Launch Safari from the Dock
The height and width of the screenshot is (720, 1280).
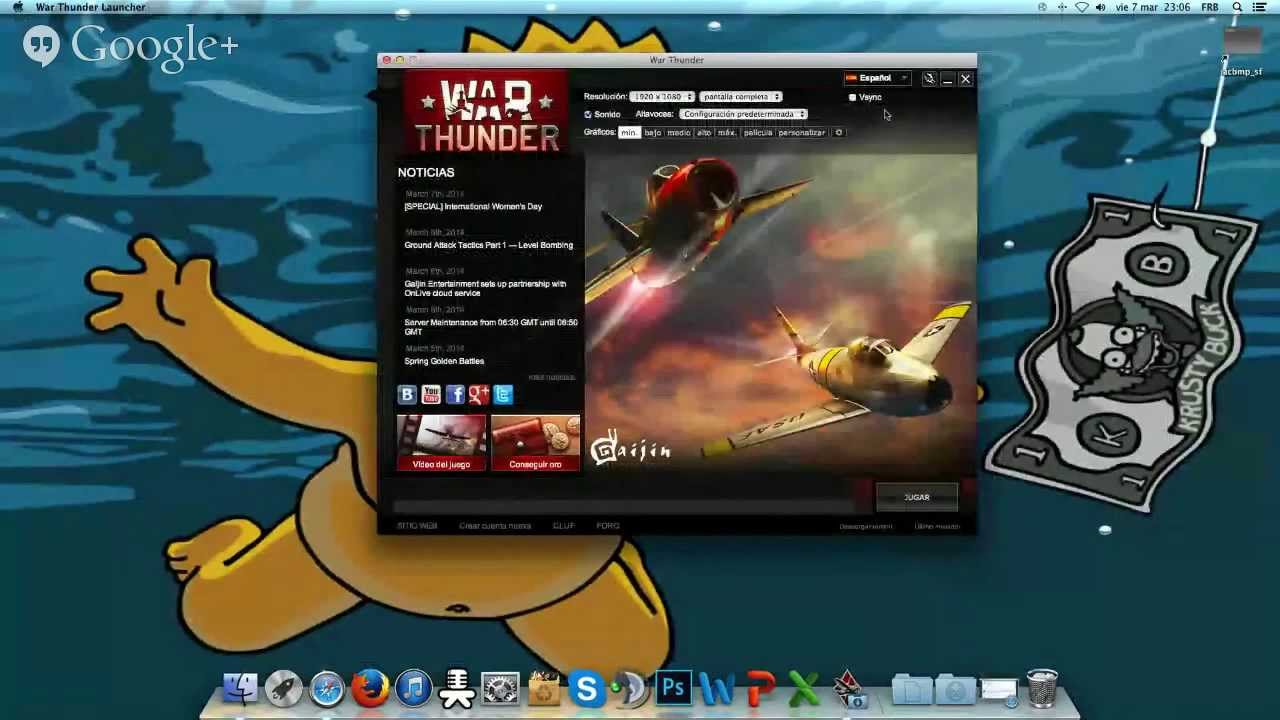point(327,688)
